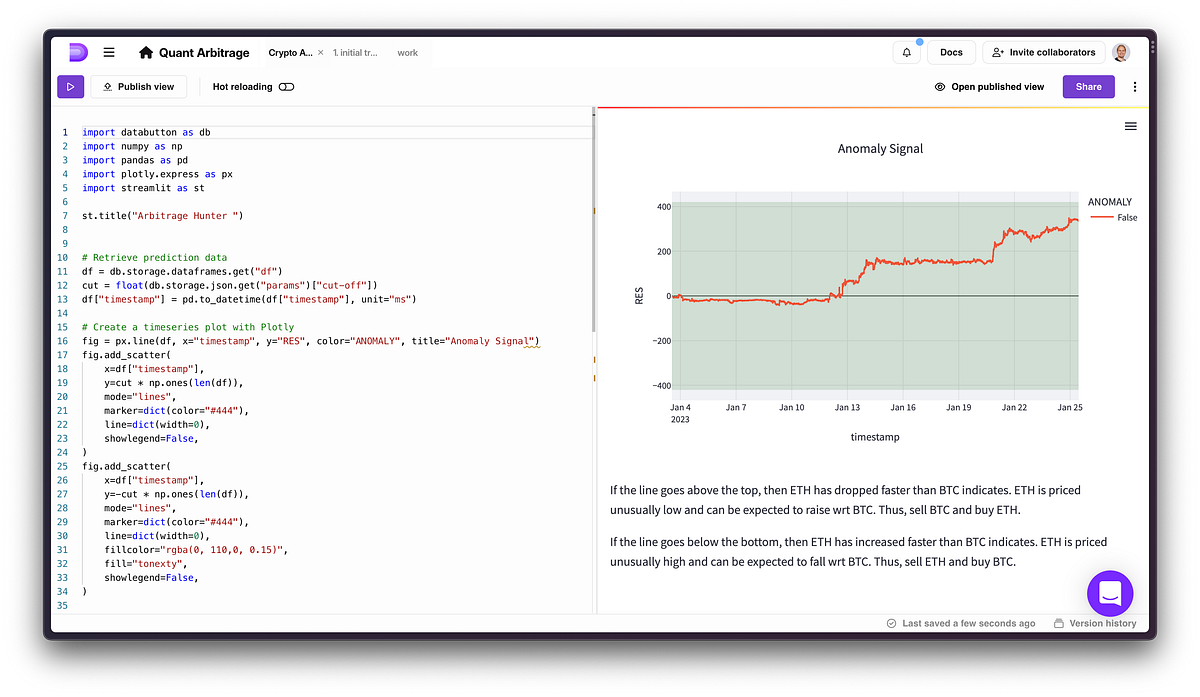Click the Share button

pos(1088,87)
